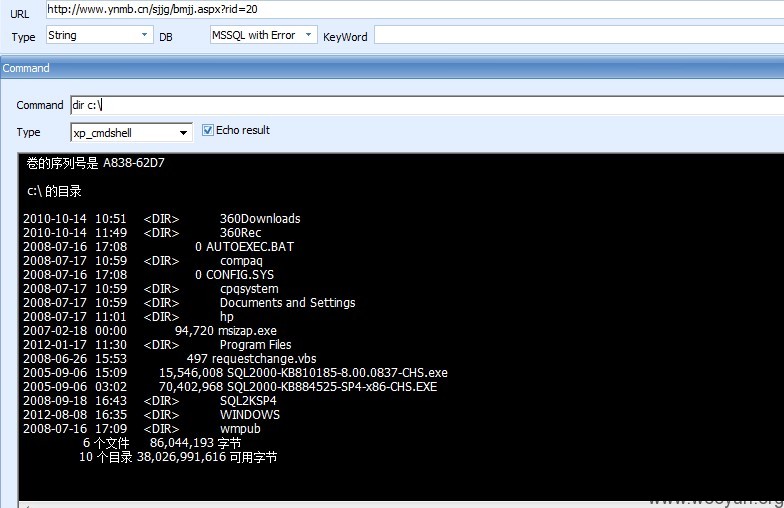Image resolution: width=784 pixels, height=508 pixels.
Task: Click the compaq directory row
Action: (142, 260)
